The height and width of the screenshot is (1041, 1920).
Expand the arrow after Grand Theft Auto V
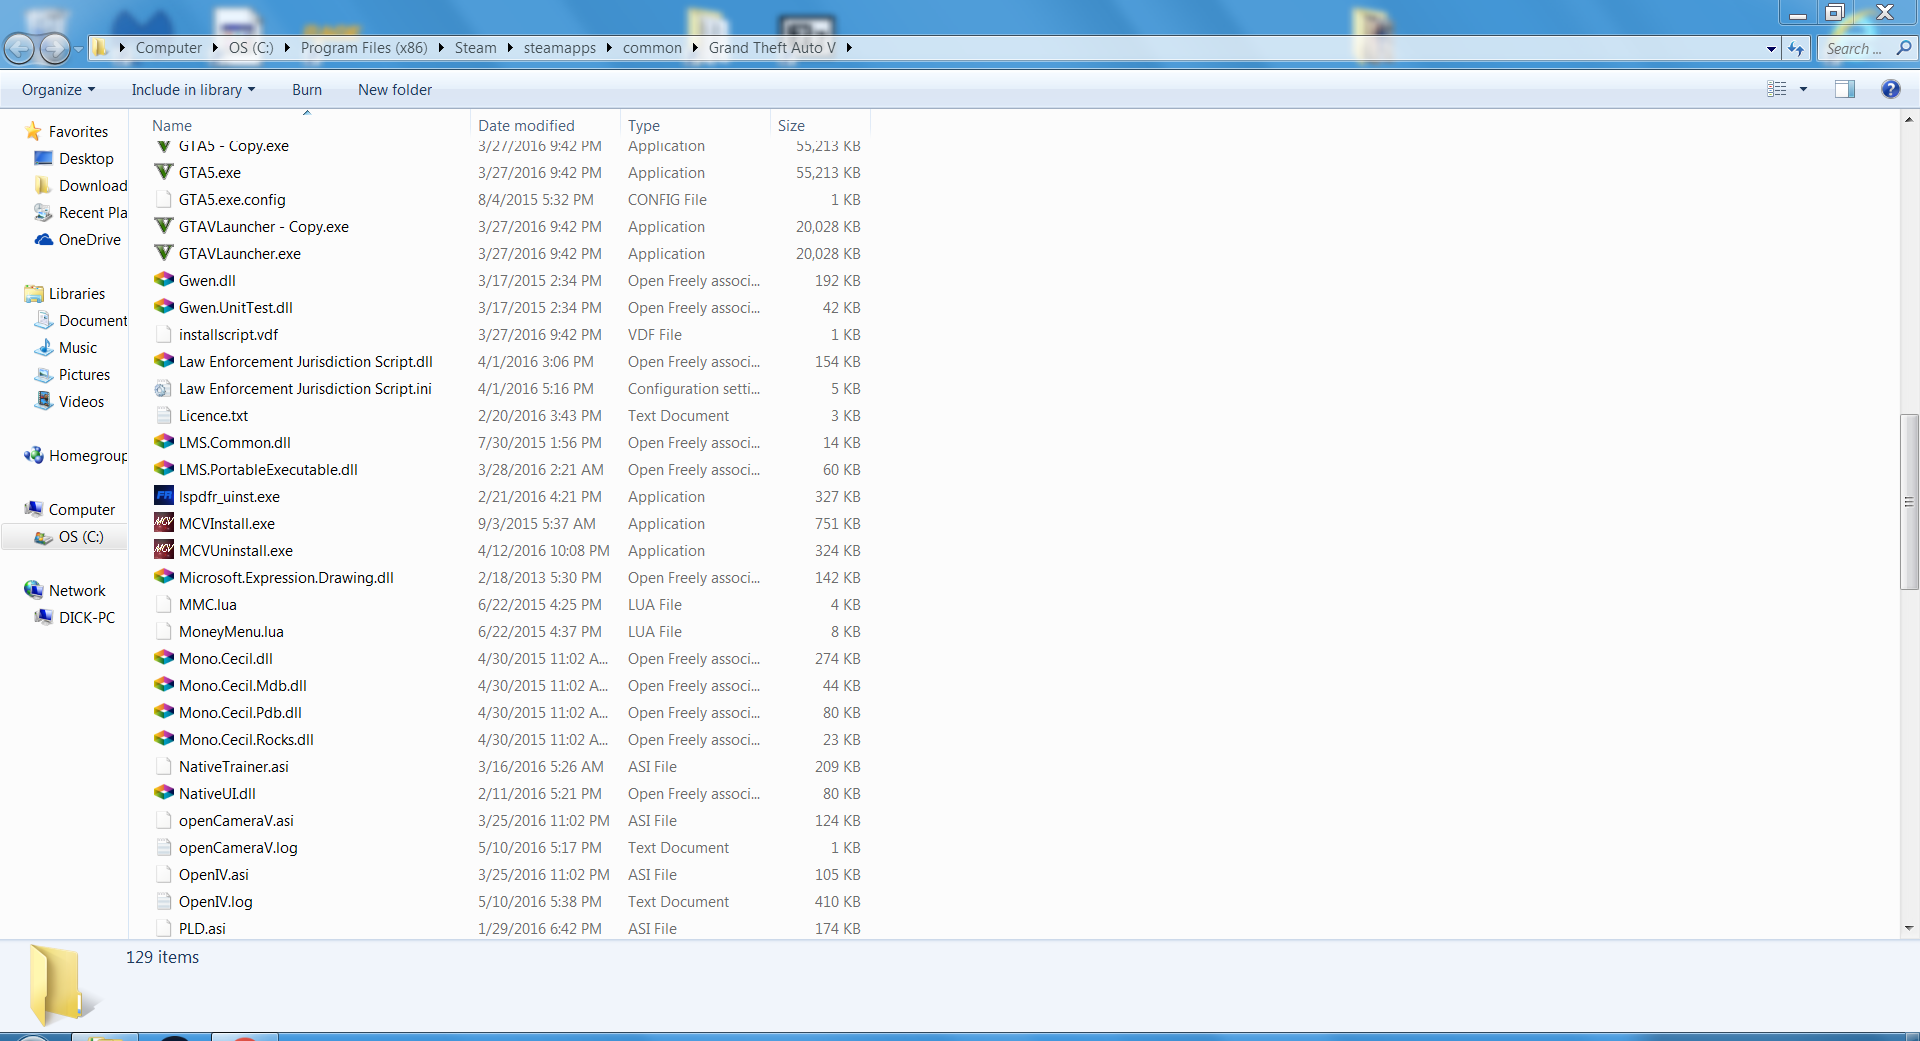point(849,48)
